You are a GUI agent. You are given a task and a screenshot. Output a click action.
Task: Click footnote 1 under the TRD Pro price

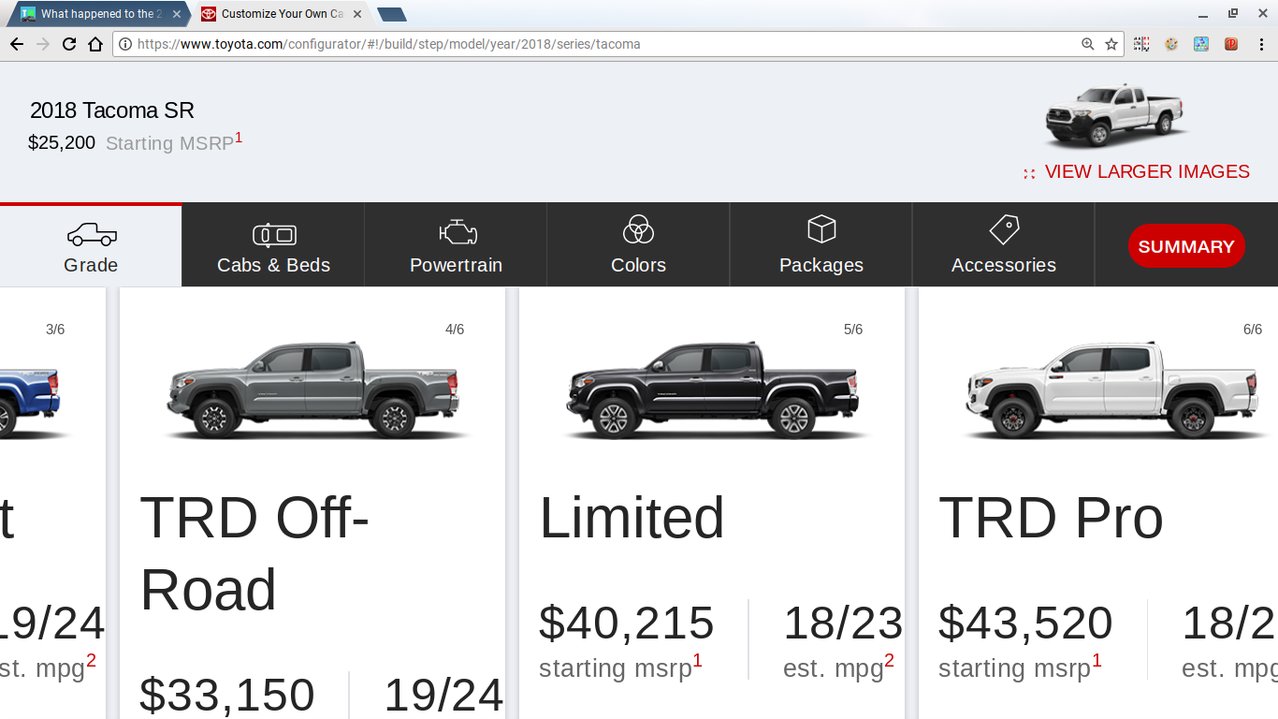(1096, 661)
